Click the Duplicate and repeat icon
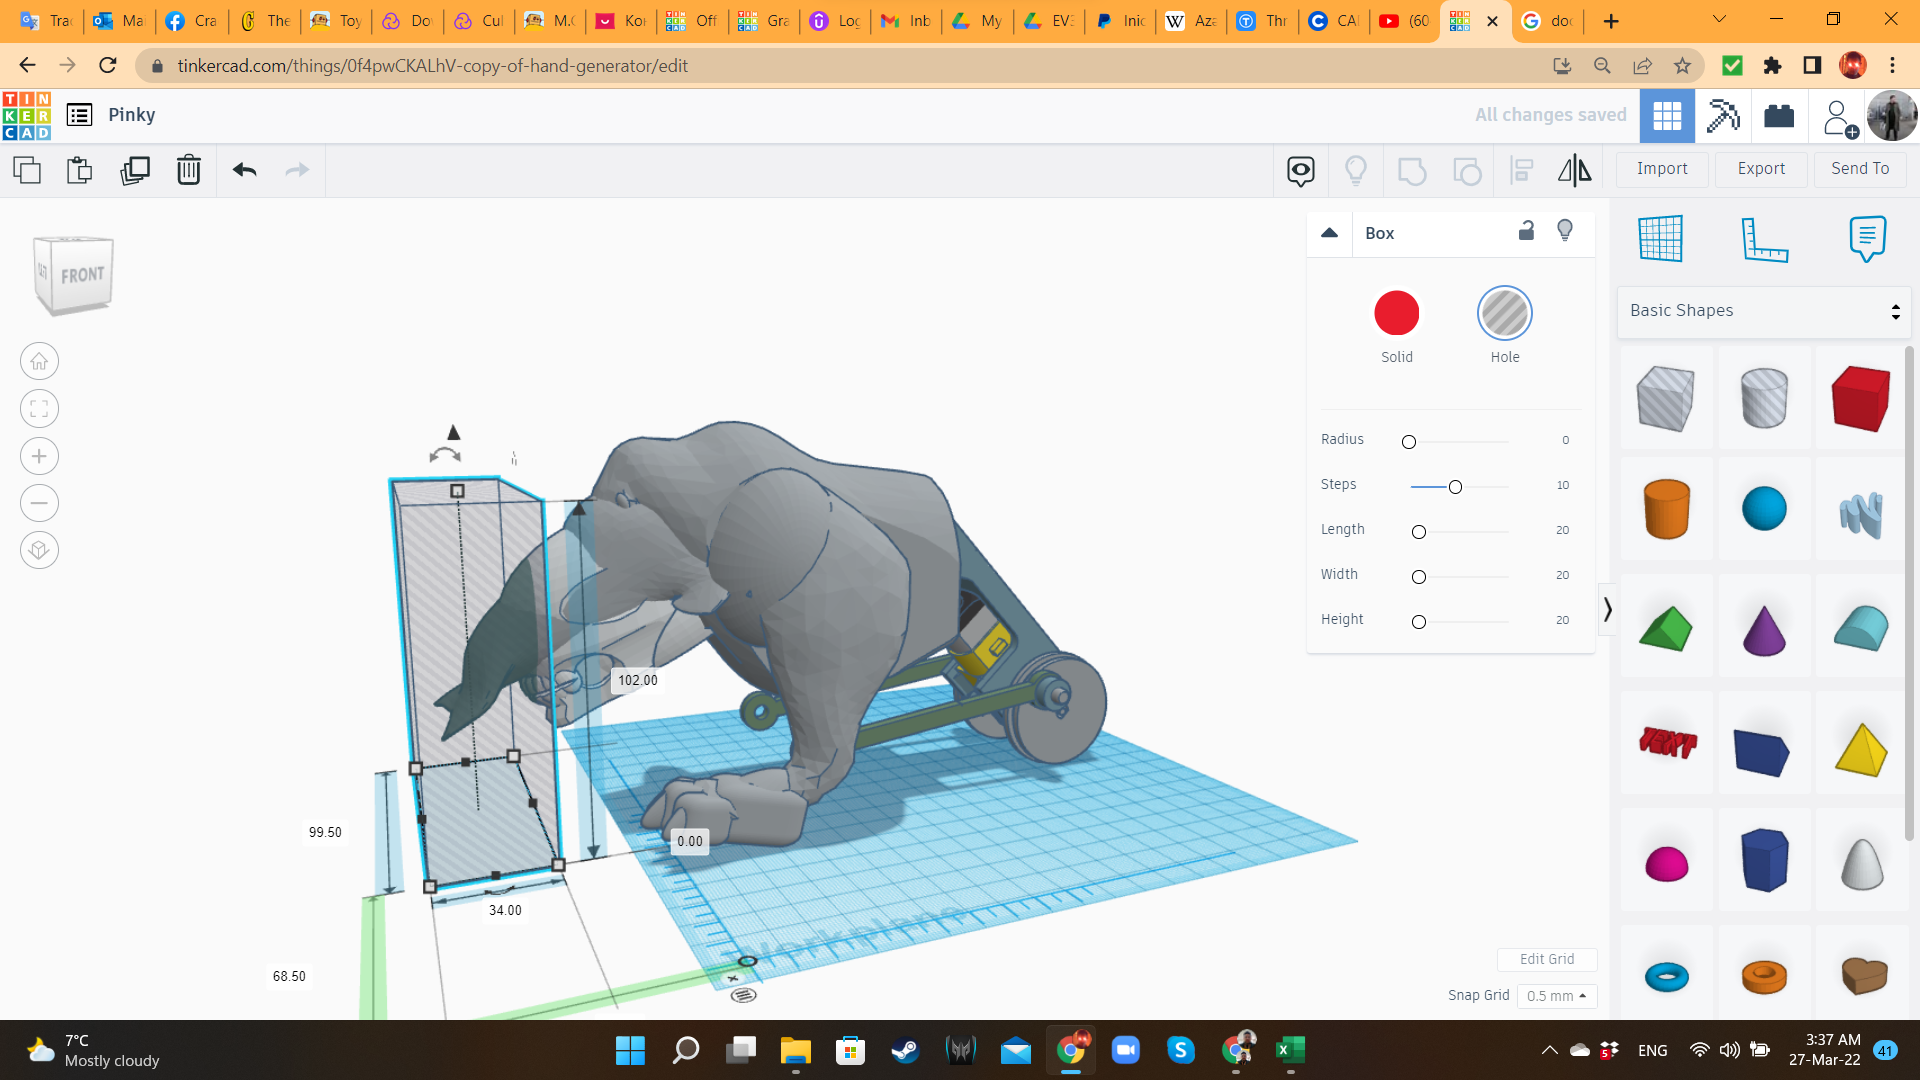This screenshot has width=1920, height=1080. (135, 170)
